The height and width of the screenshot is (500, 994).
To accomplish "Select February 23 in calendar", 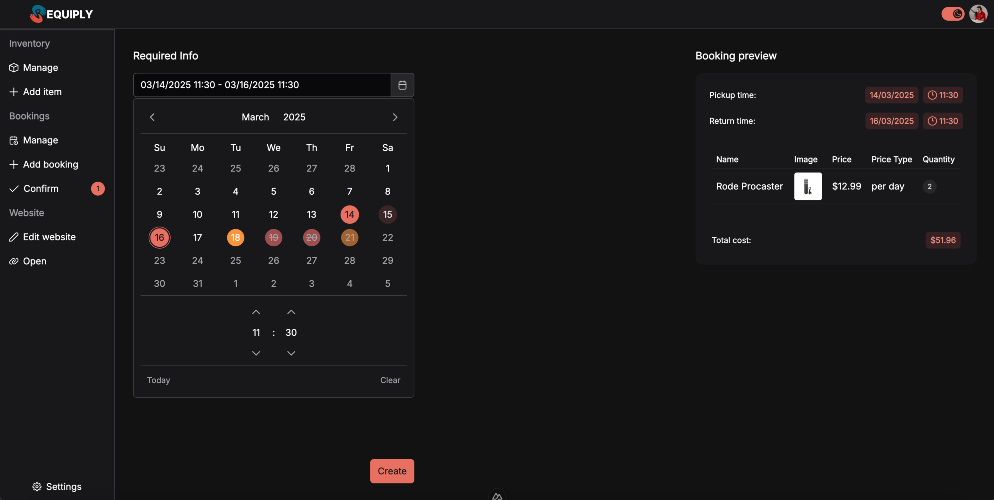I will click(x=159, y=169).
